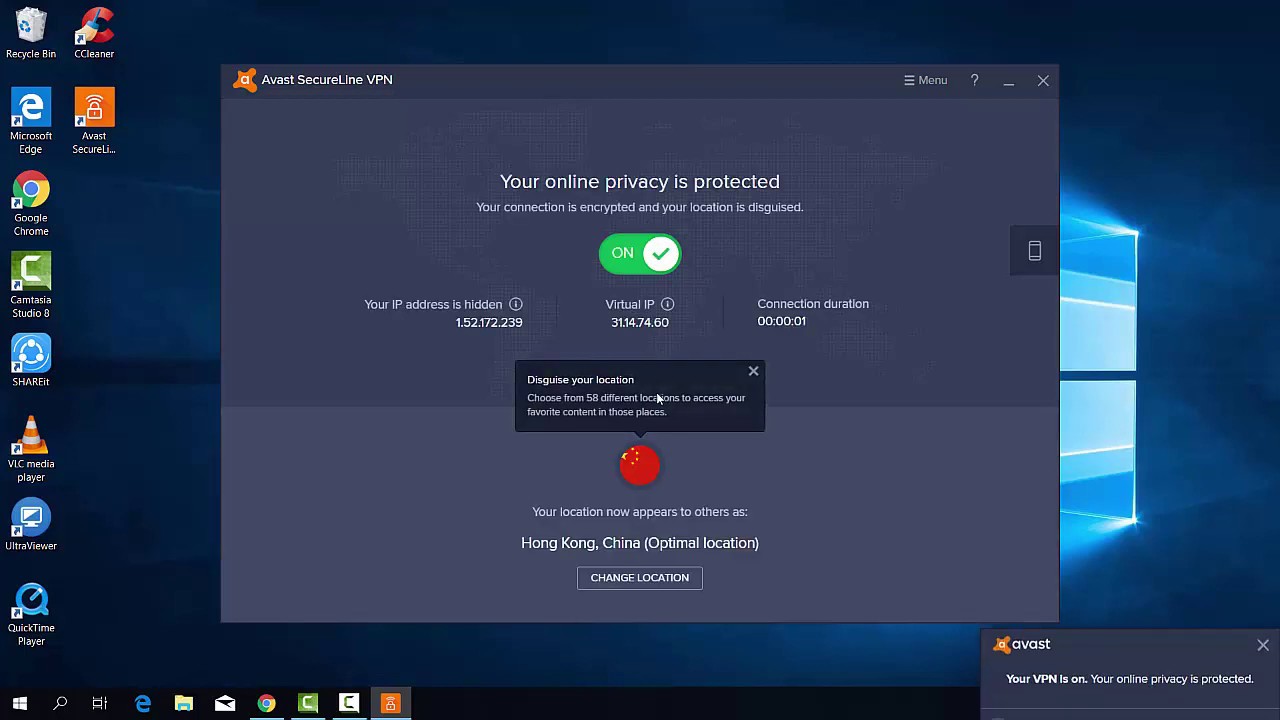Click the China flag location icon

[x=640, y=465]
